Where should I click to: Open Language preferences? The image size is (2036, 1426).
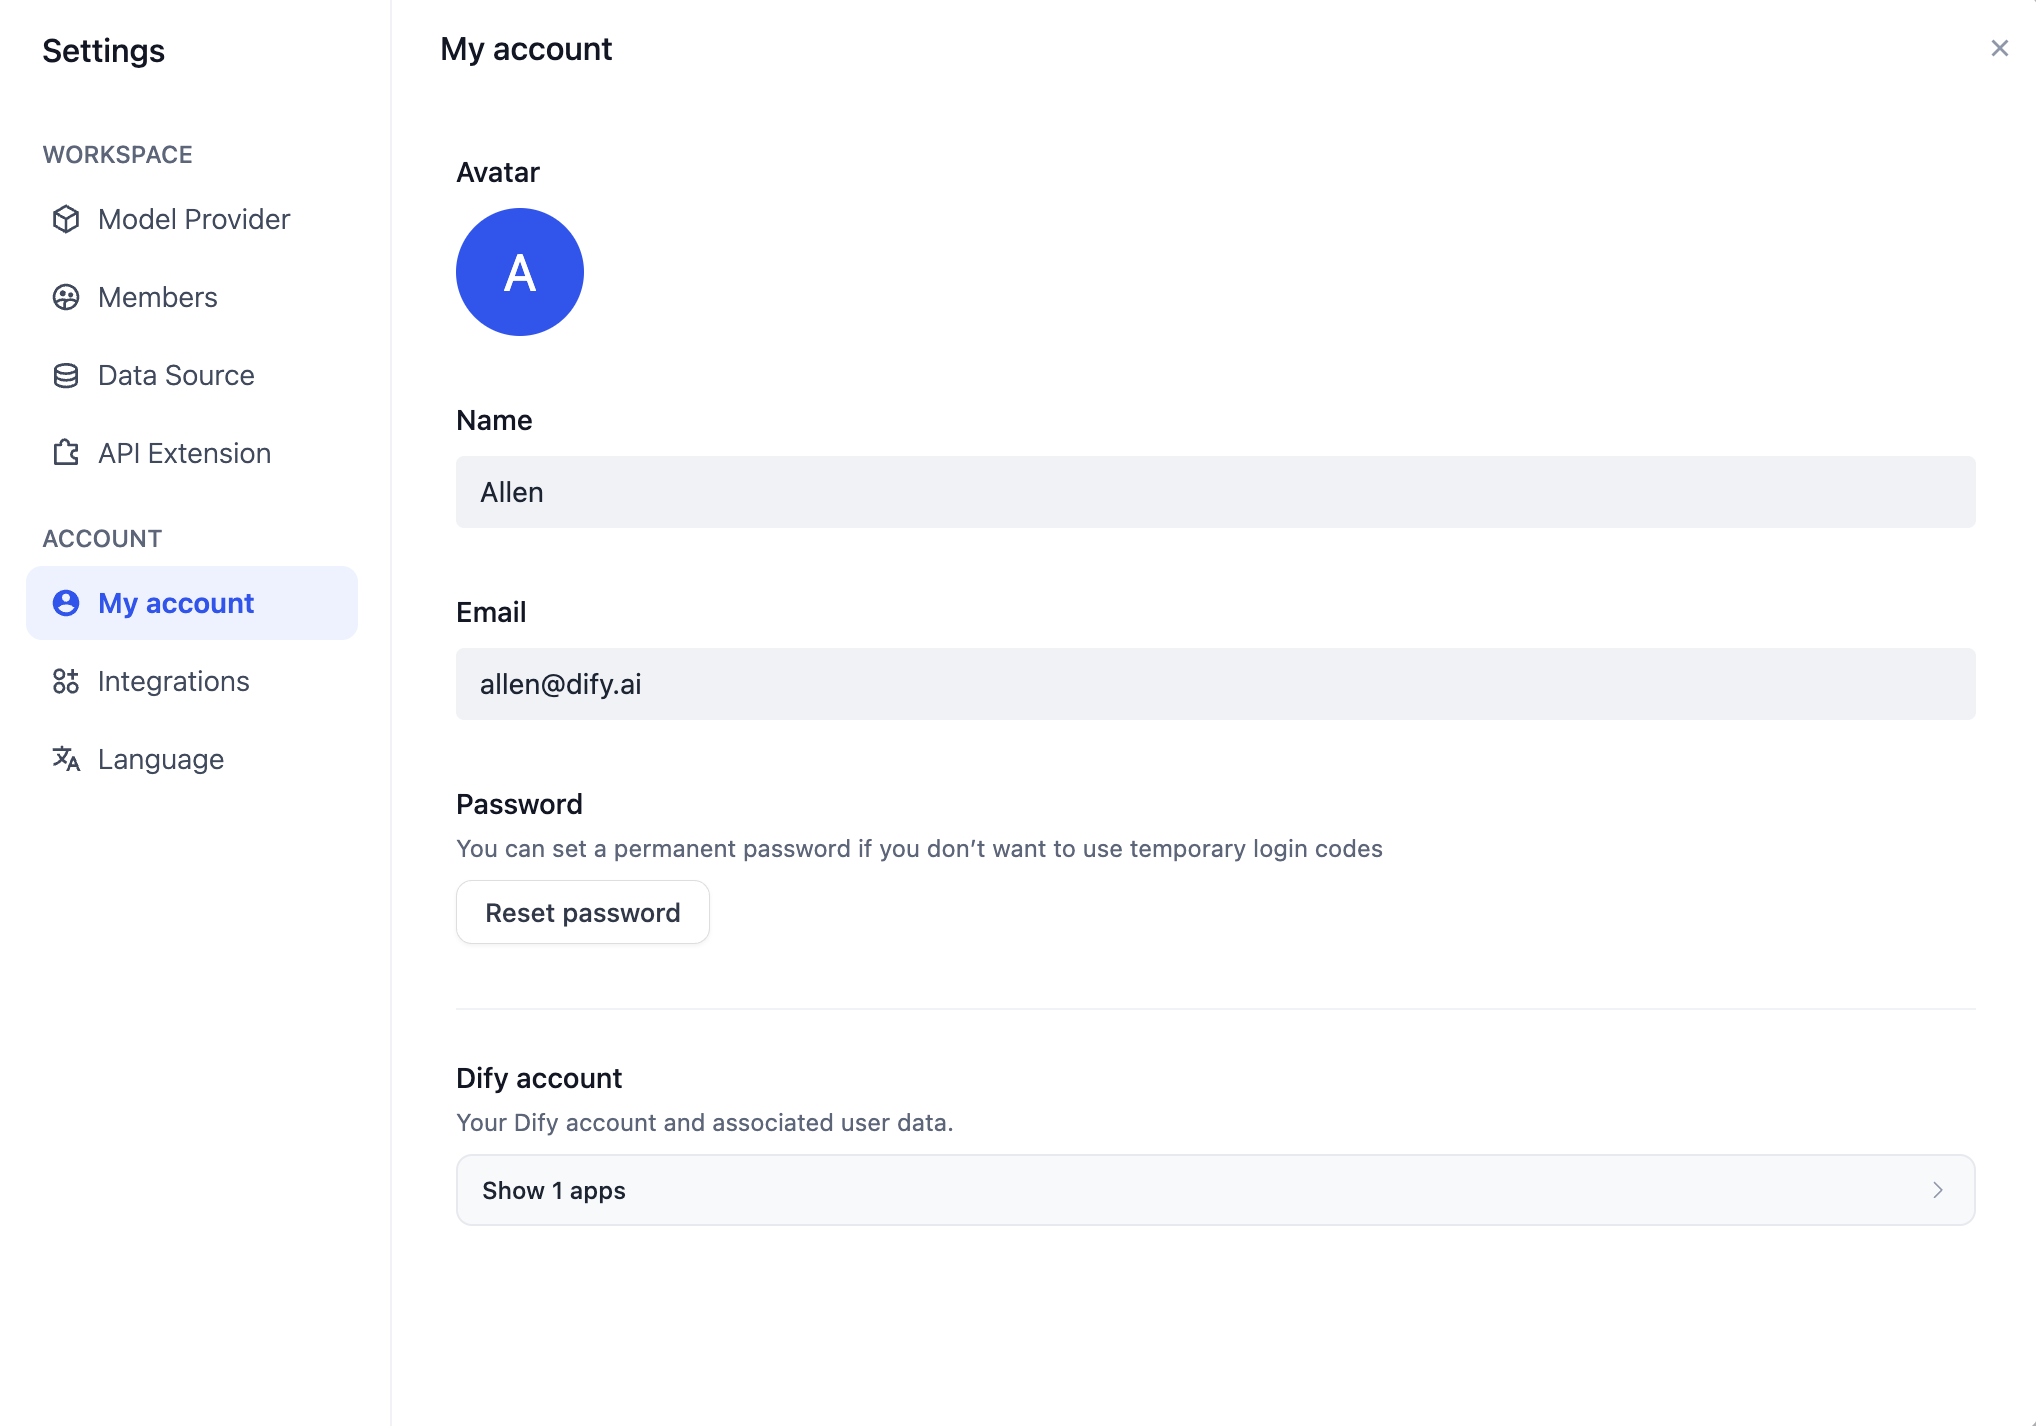click(192, 759)
